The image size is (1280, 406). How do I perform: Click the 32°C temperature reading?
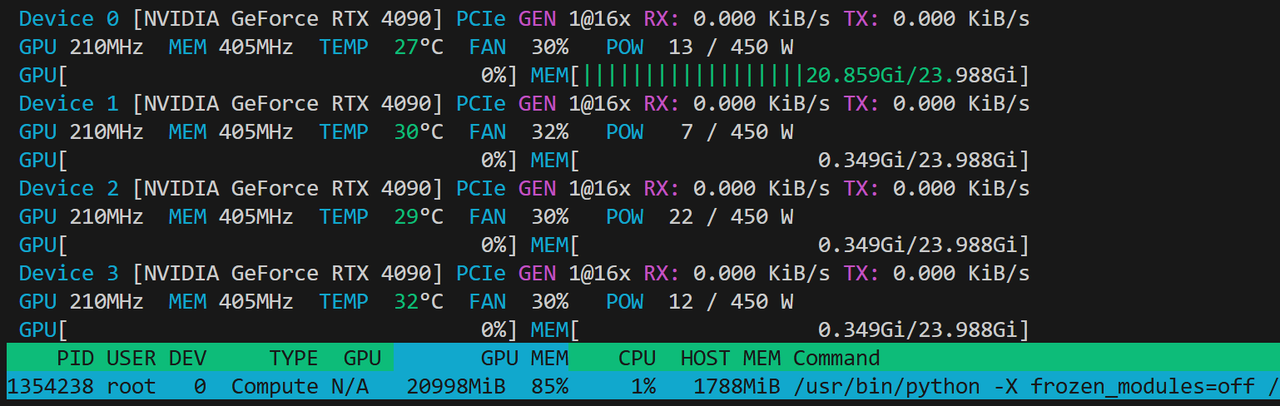click(418, 301)
